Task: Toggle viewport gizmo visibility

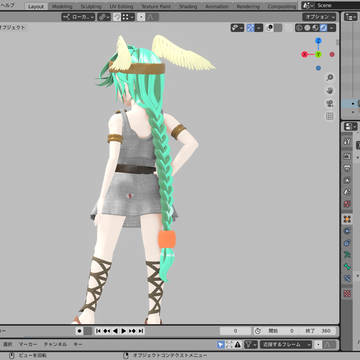Action: 251,28
